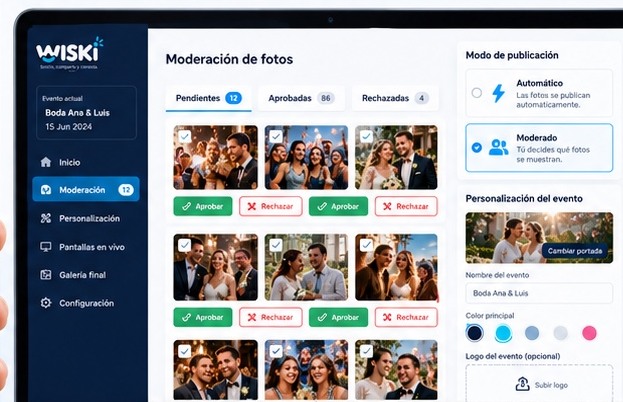The height and width of the screenshot is (402, 623).
Task: Toggle checkbox on top-row bride and groom bouquet photo
Action: (366, 136)
